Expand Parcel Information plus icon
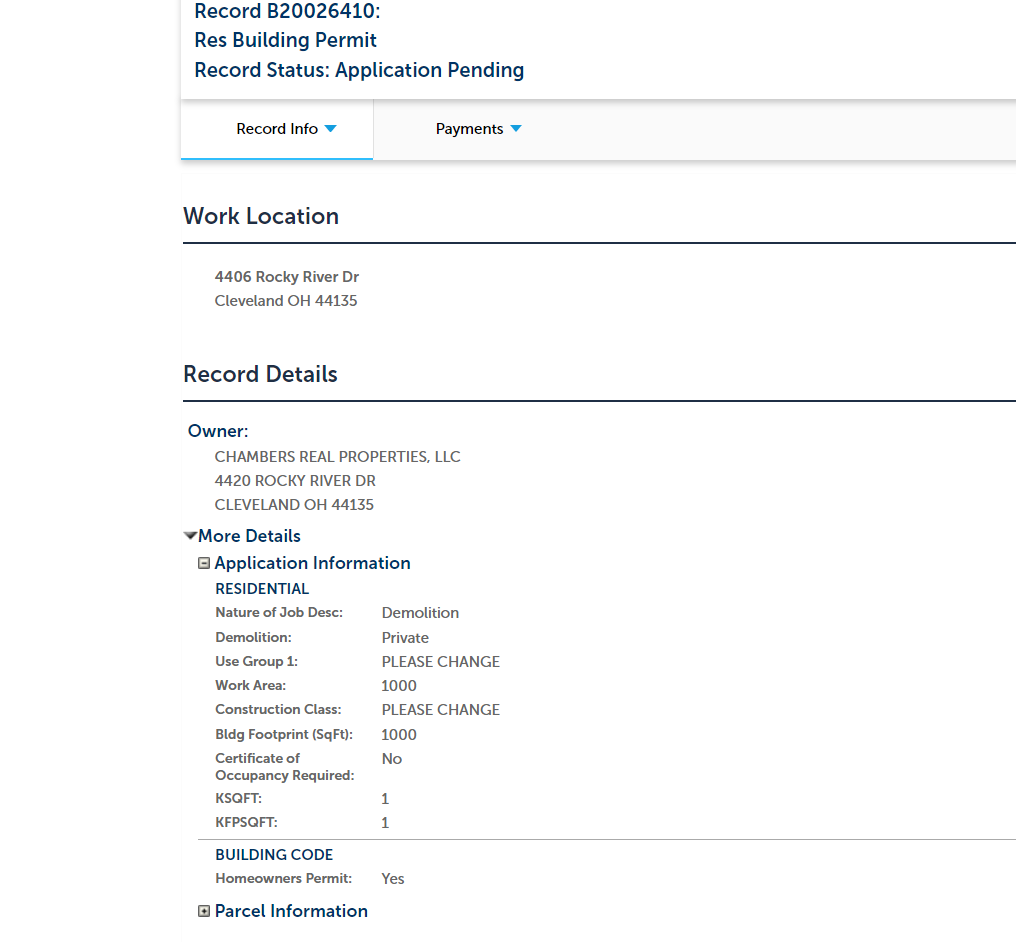 coord(204,911)
